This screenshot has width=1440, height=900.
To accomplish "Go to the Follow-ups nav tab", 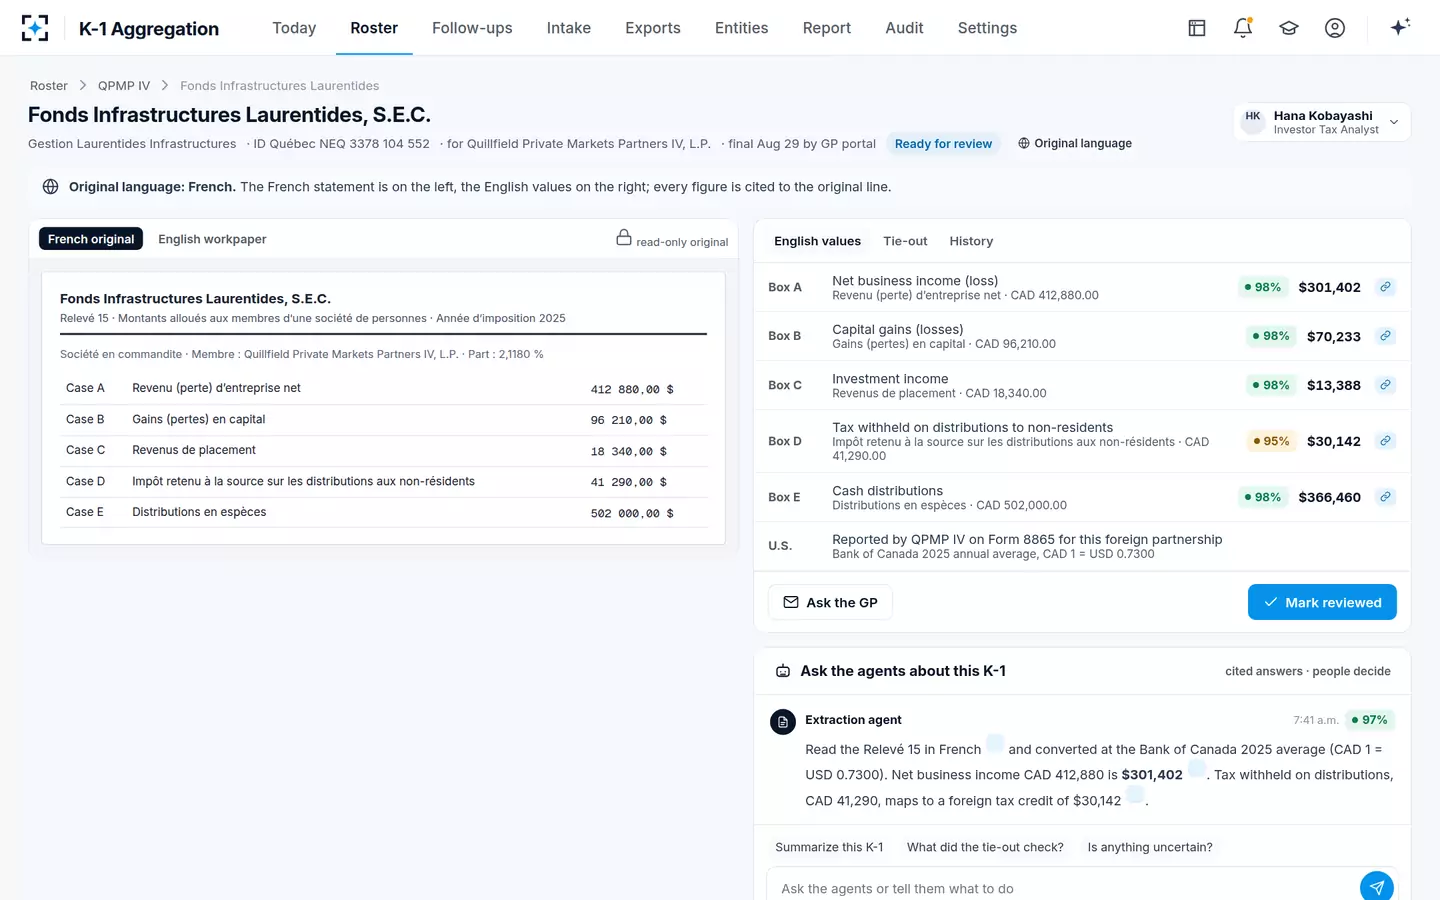I will pyautogui.click(x=472, y=28).
